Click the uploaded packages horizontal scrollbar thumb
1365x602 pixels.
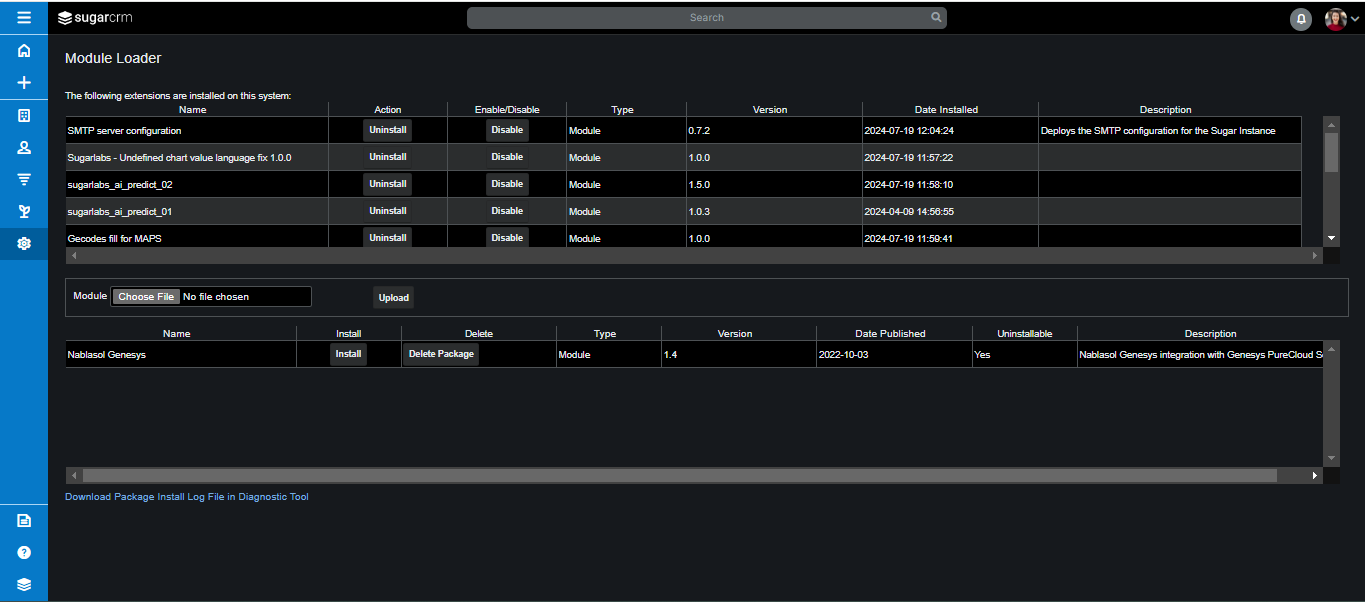680,476
